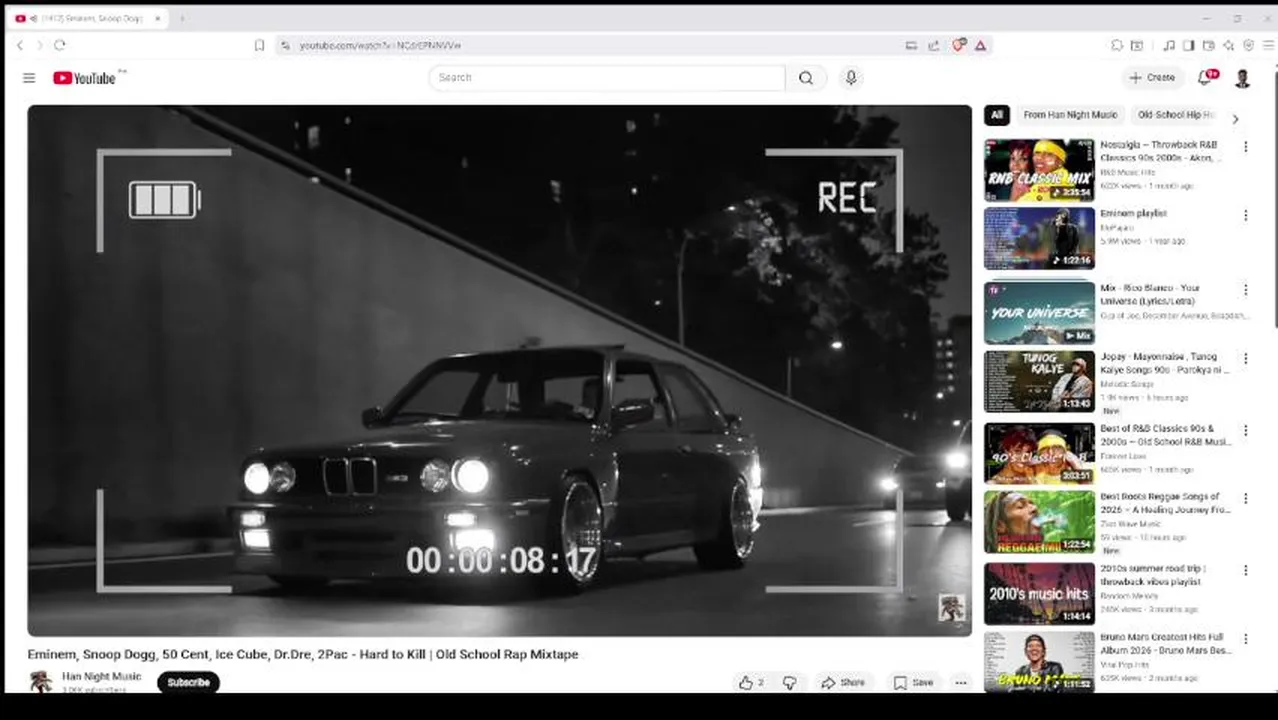
Task: Open the Brave shields lion icon
Action: (959, 45)
